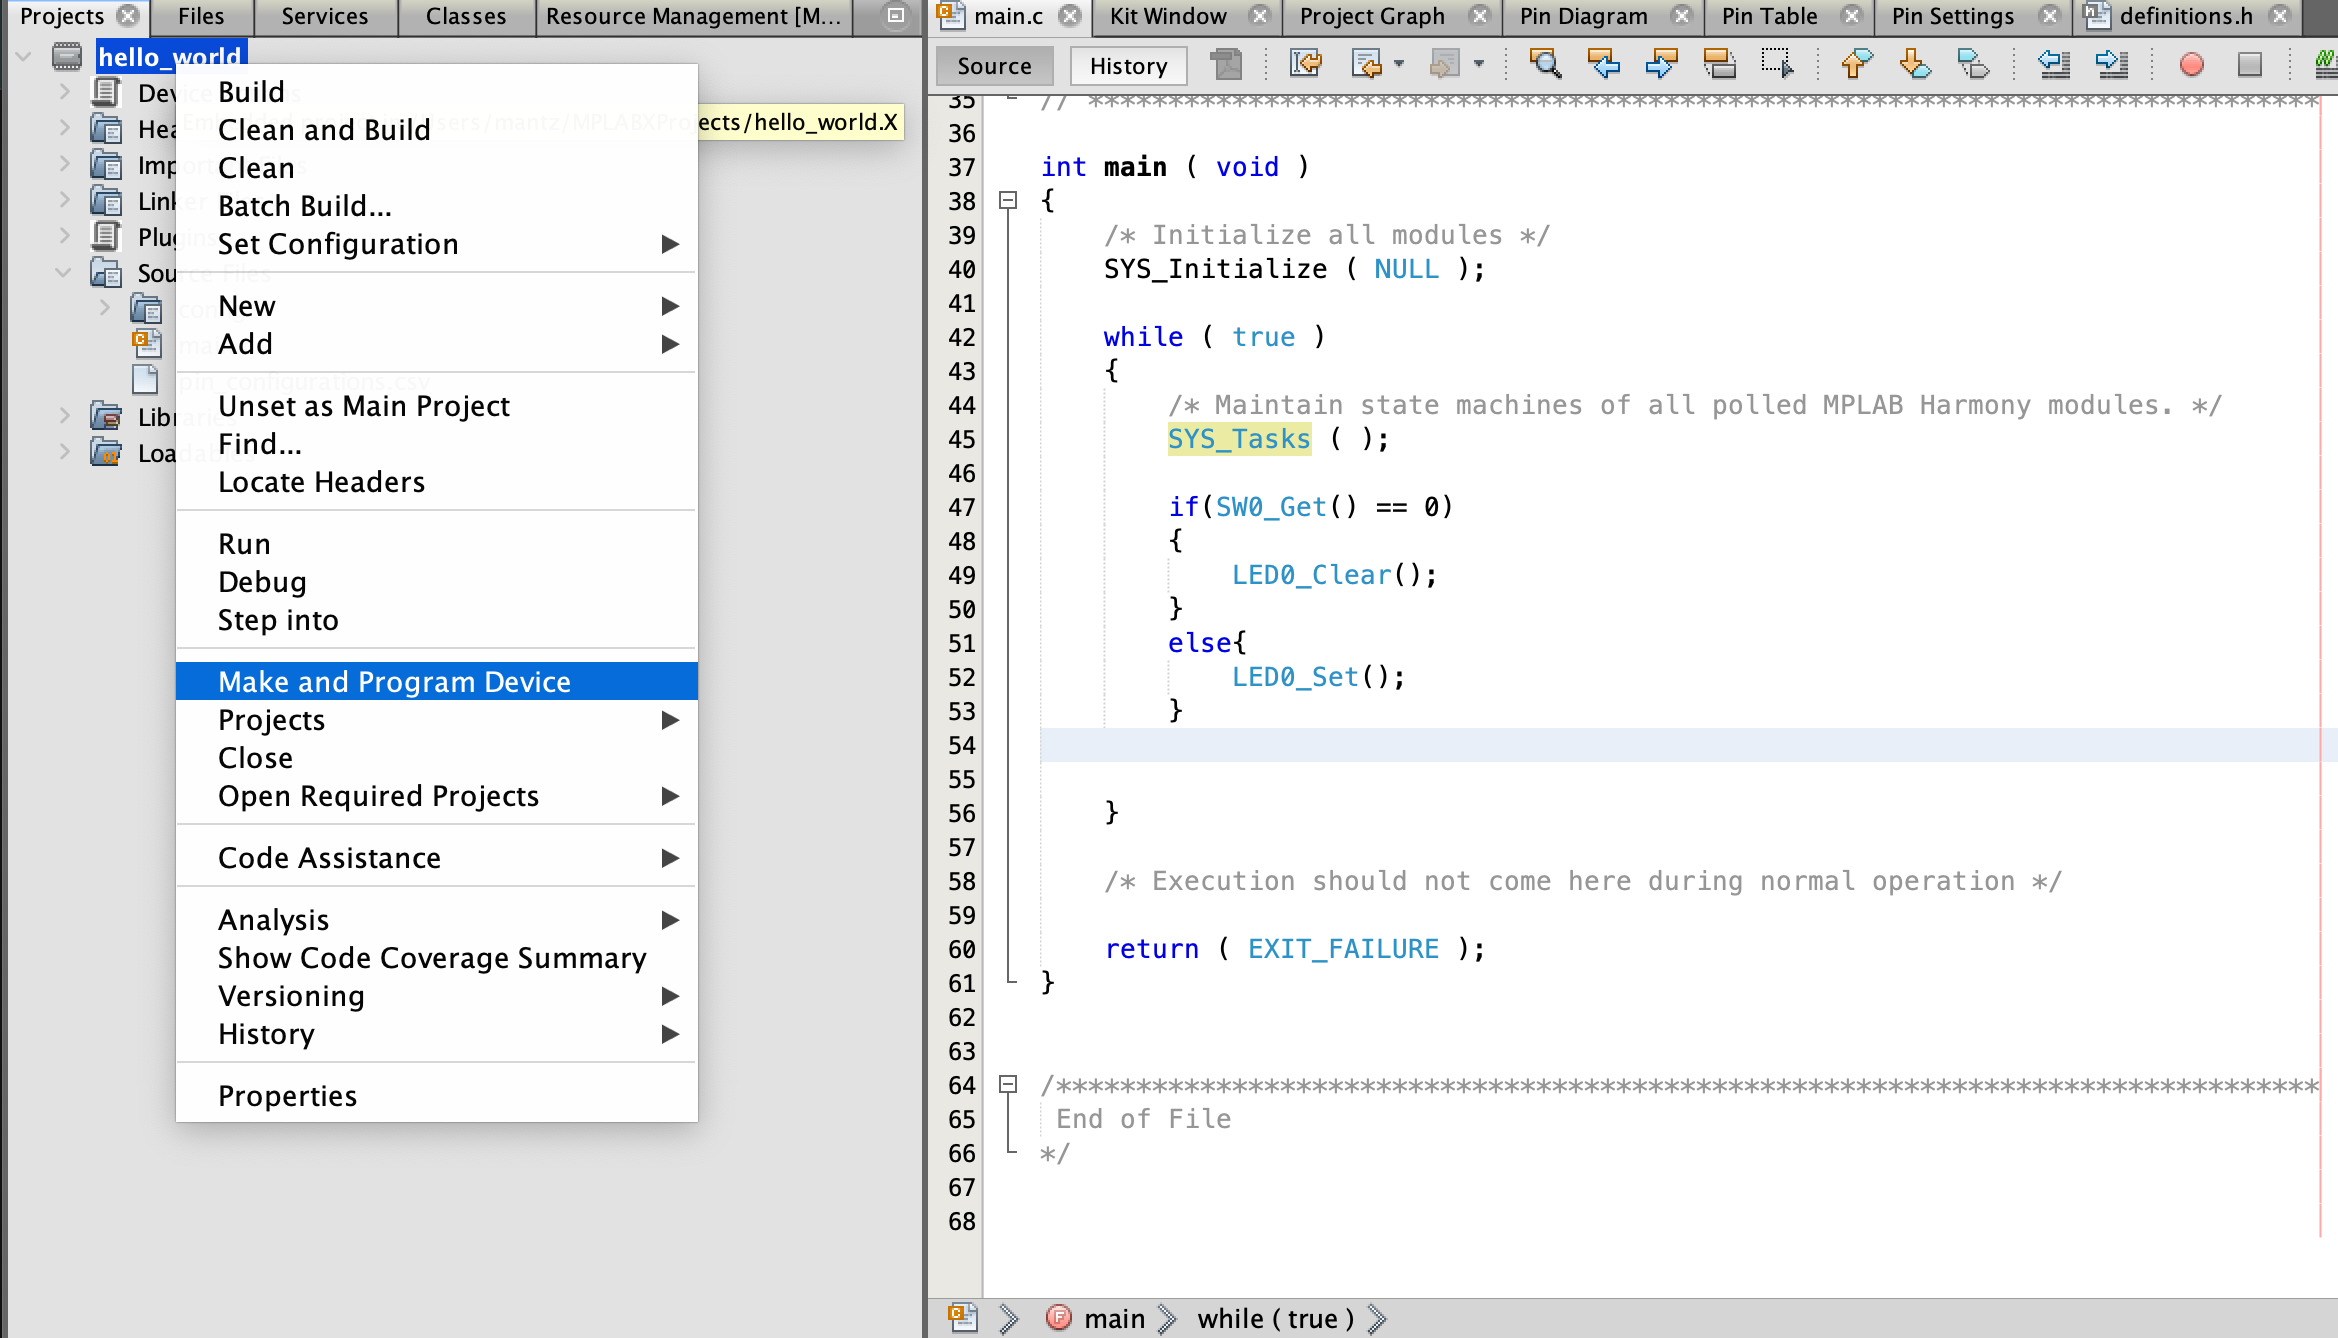Open Set Configuration submenu

click(x=338, y=244)
